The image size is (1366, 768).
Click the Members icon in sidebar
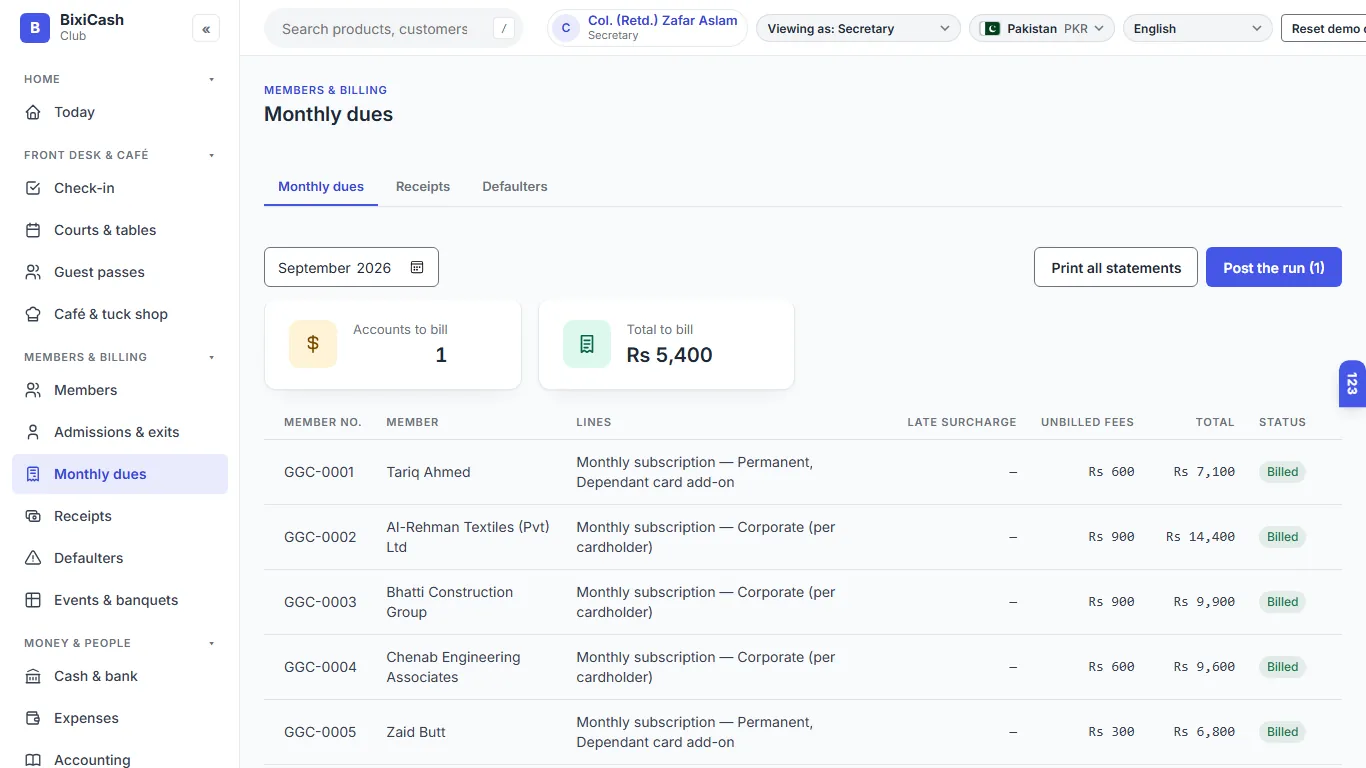tap(33, 390)
